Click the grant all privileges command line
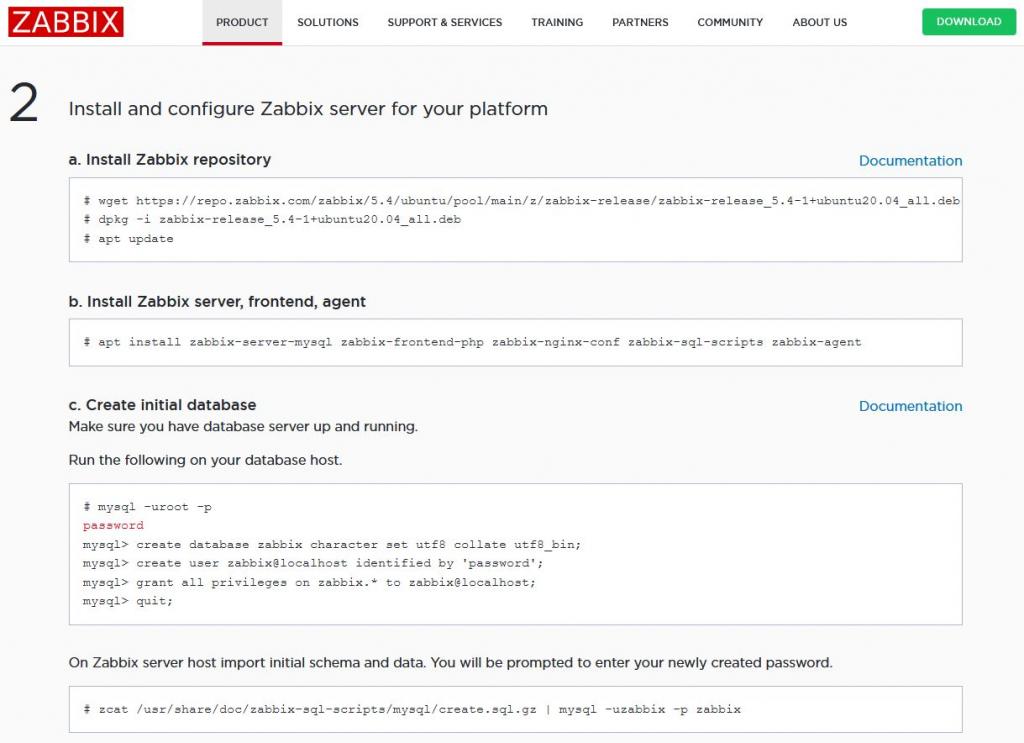Image resolution: width=1024 pixels, height=743 pixels. click(309, 582)
